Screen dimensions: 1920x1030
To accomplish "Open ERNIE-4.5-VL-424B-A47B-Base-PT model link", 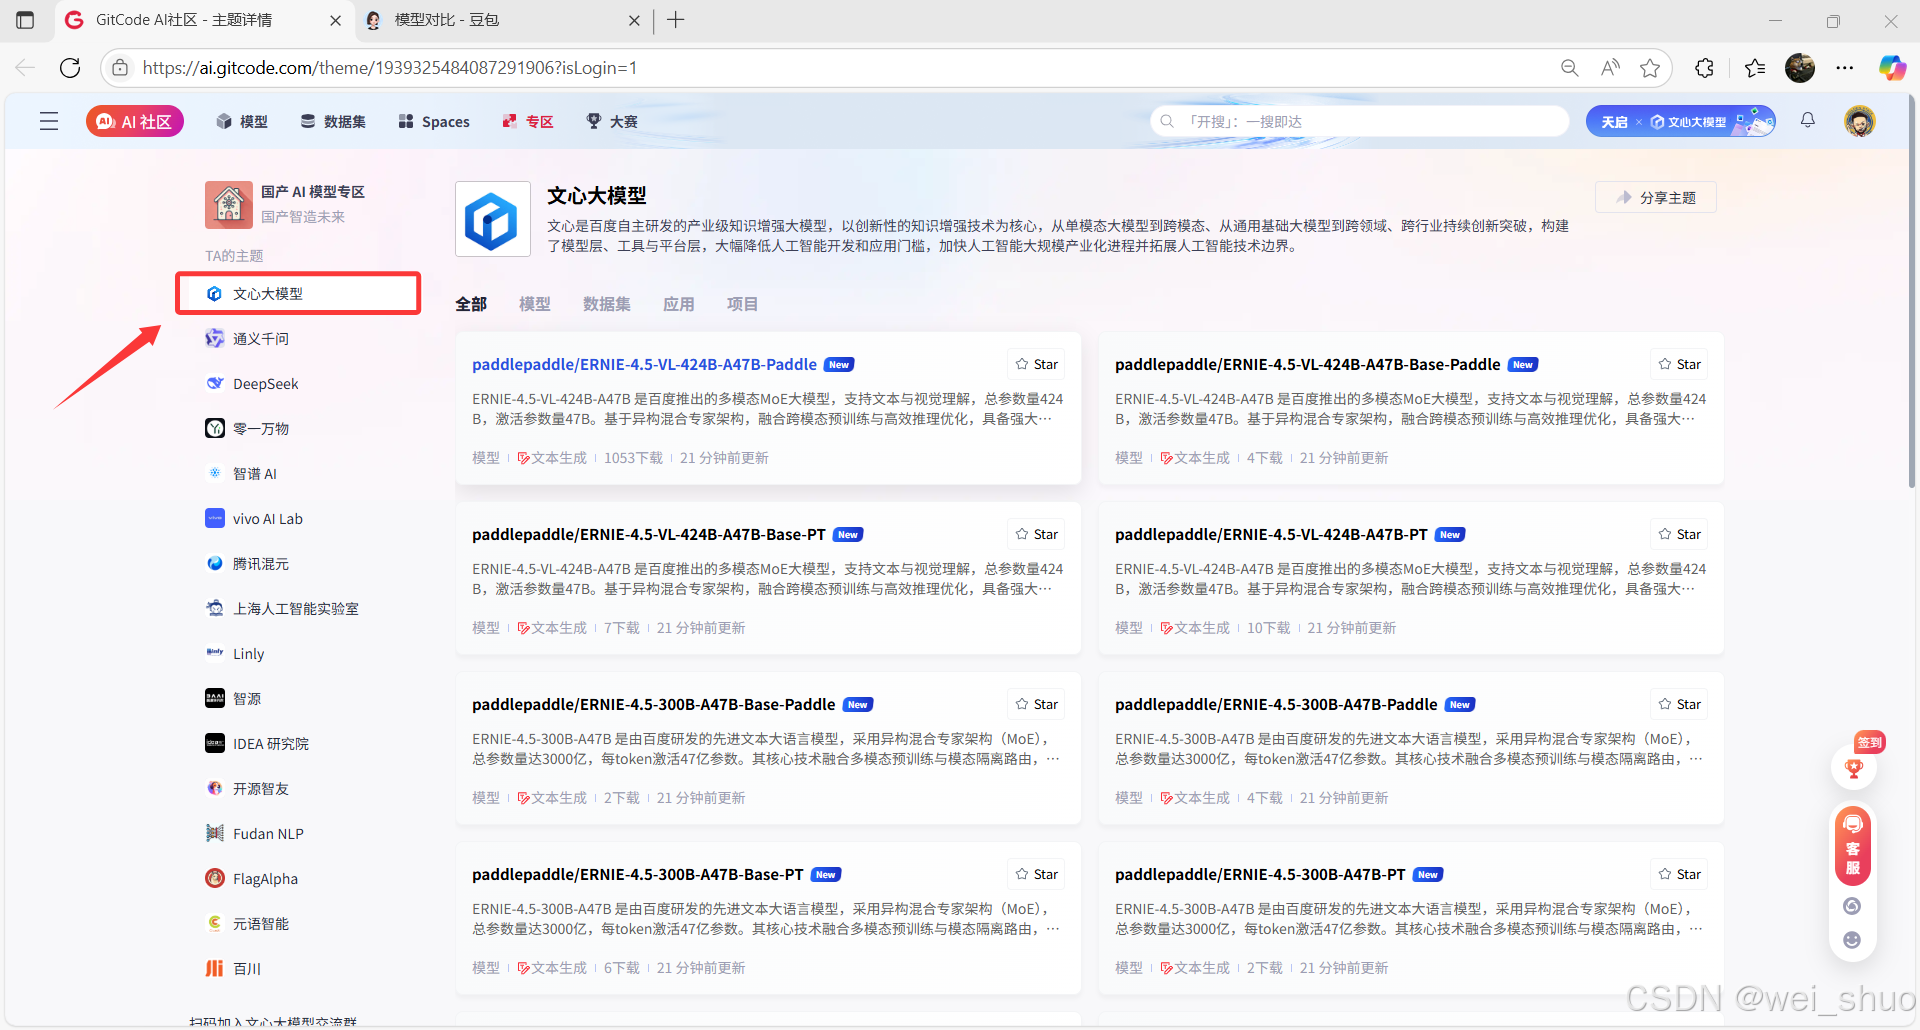I will 649,535.
